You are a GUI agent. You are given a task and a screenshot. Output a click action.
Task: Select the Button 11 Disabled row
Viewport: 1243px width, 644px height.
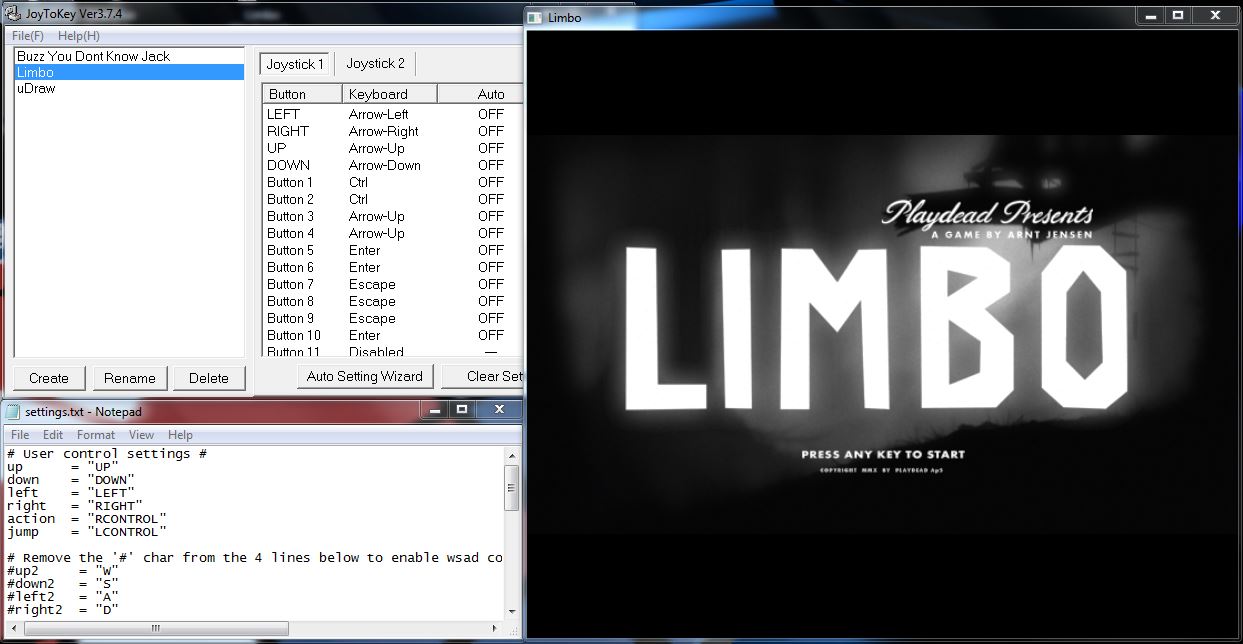pos(392,351)
